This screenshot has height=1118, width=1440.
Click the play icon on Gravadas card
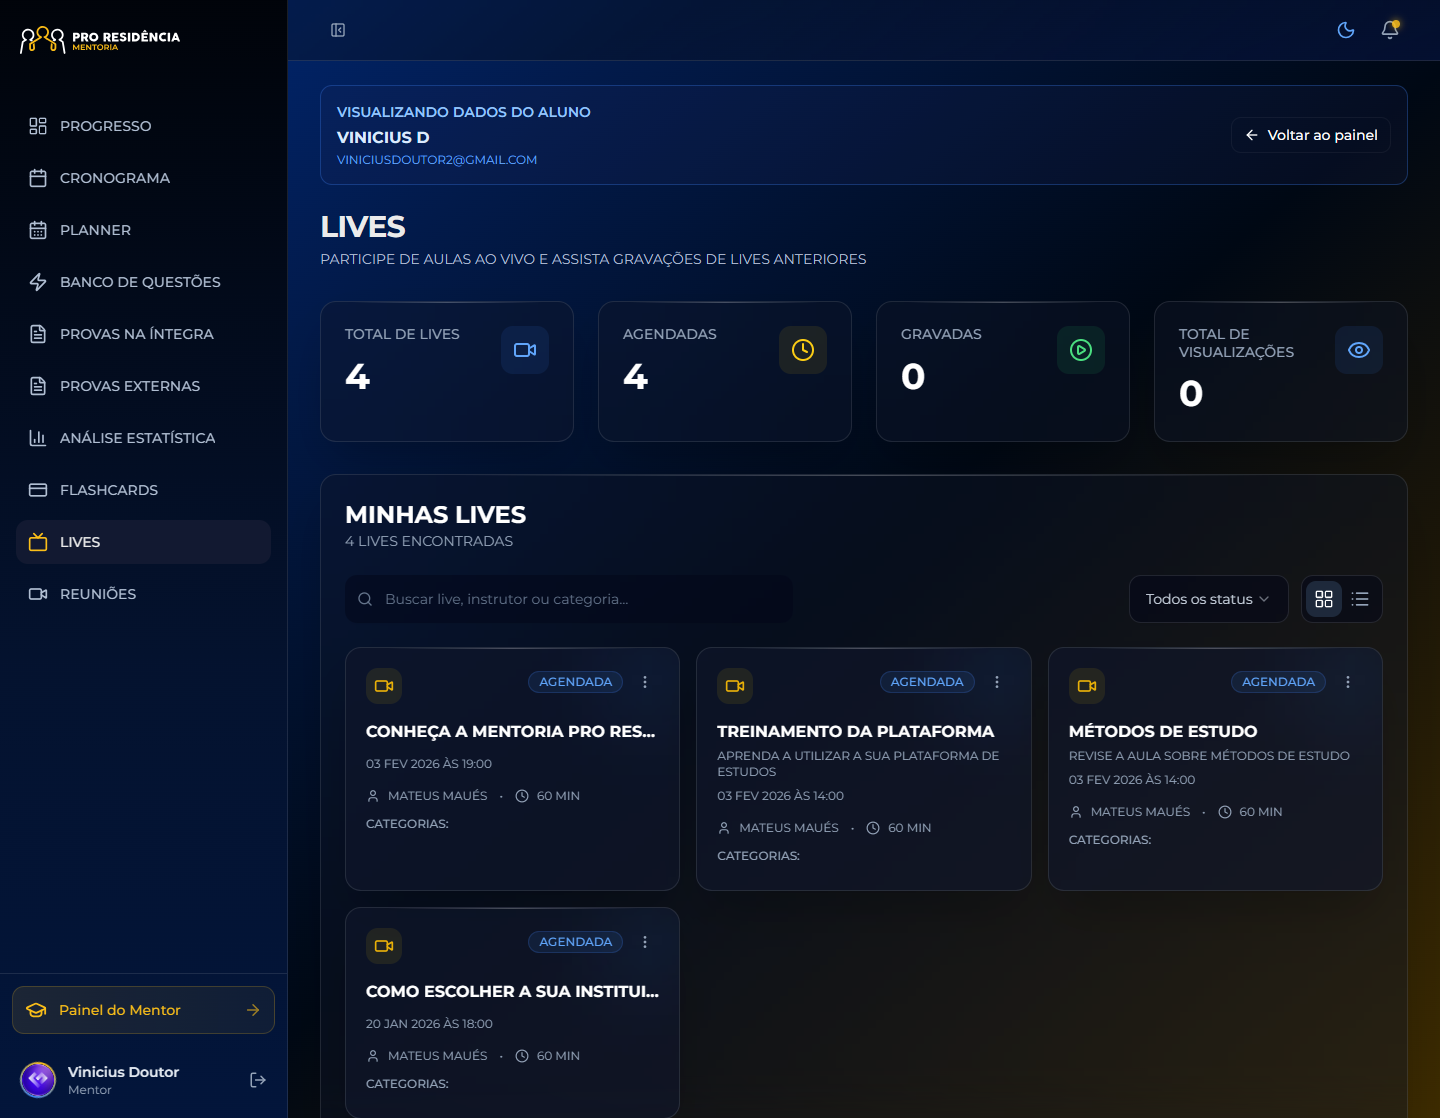click(x=1081, y=350)
